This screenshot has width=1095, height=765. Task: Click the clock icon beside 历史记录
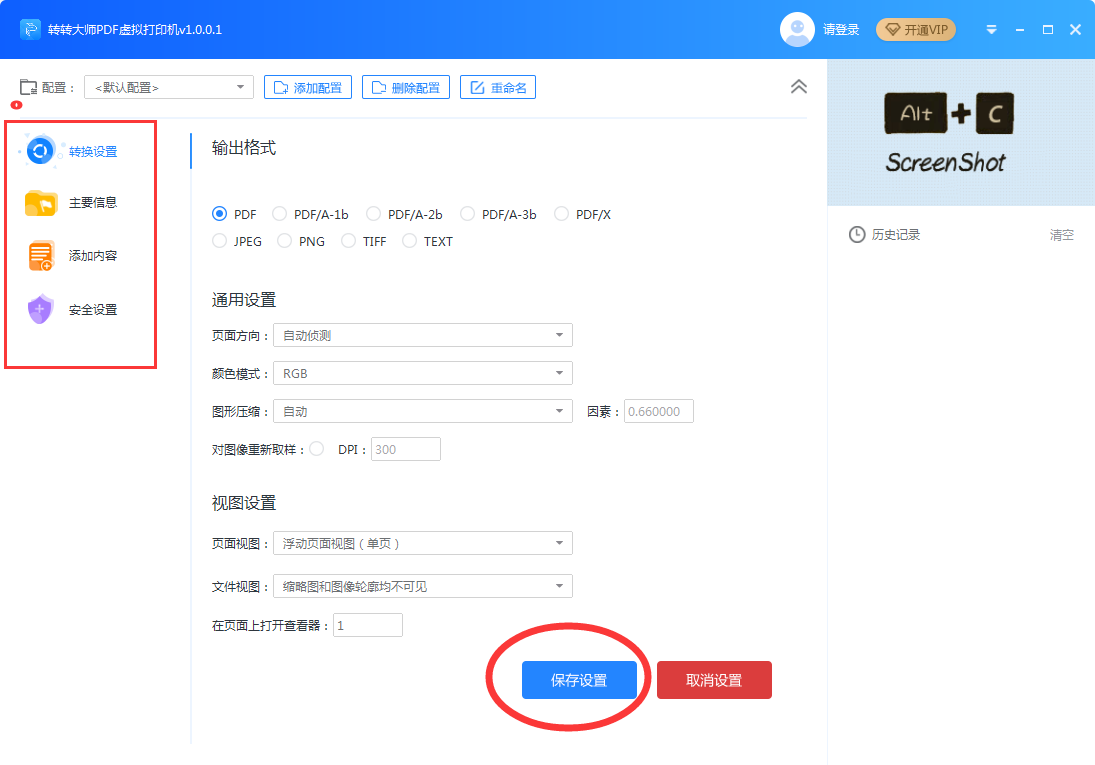[x=858, y=234]
